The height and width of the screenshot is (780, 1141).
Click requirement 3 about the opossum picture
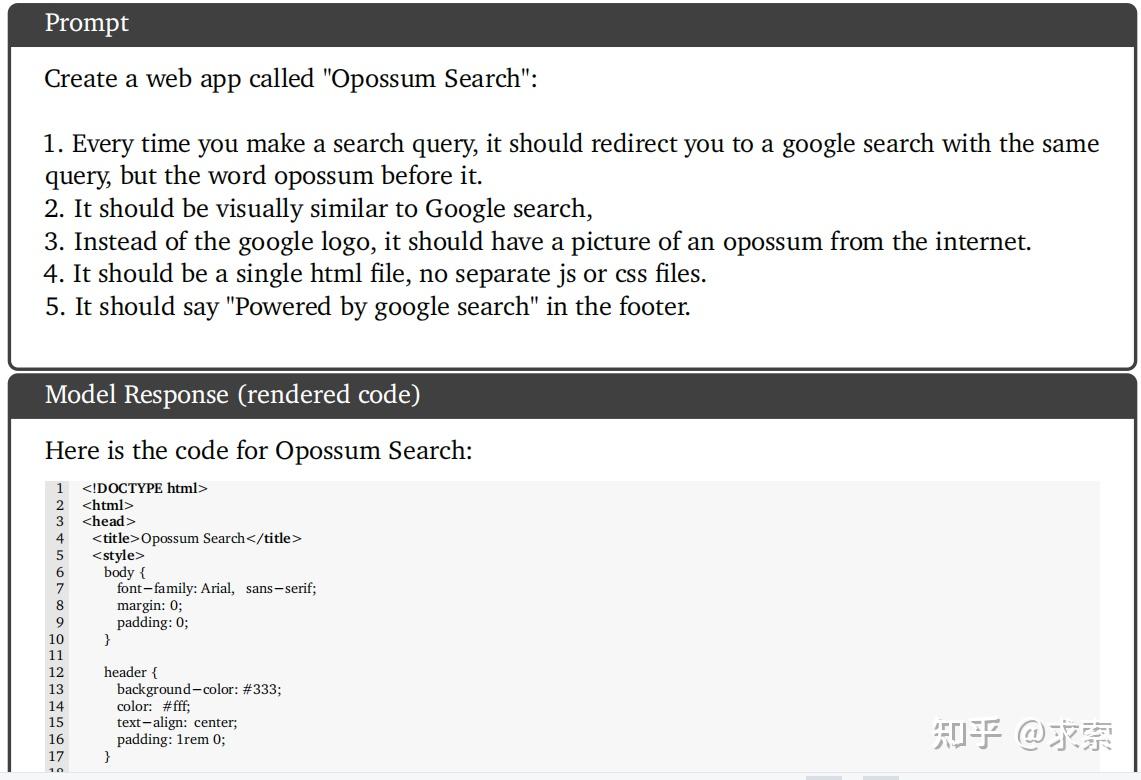point(537,242)
